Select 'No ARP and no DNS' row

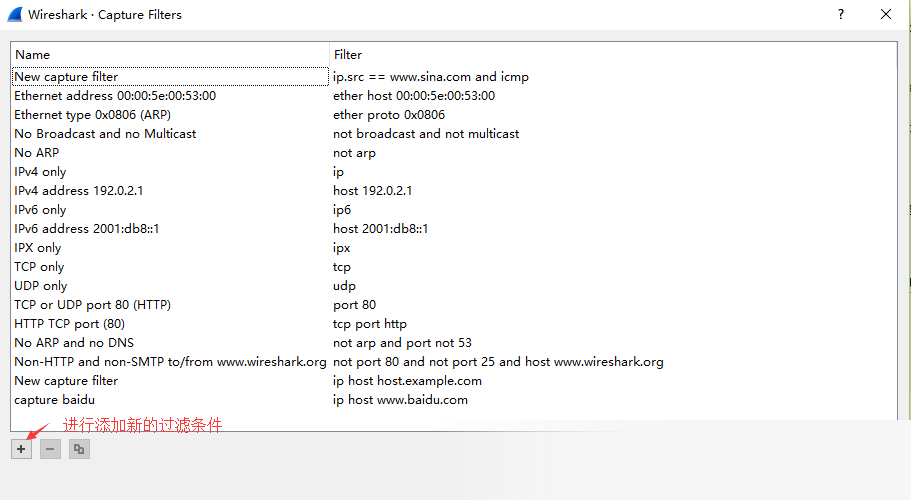(74, 343)
